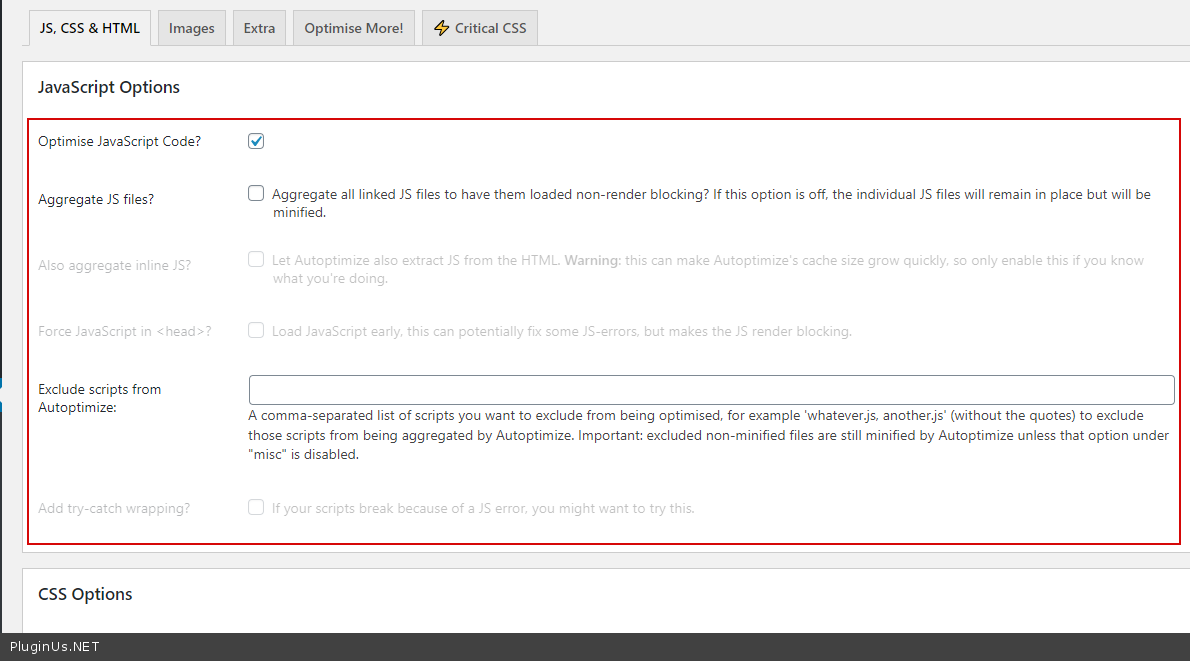
Task: Go to the Optimise More! tab
Action: click(354, 28)
